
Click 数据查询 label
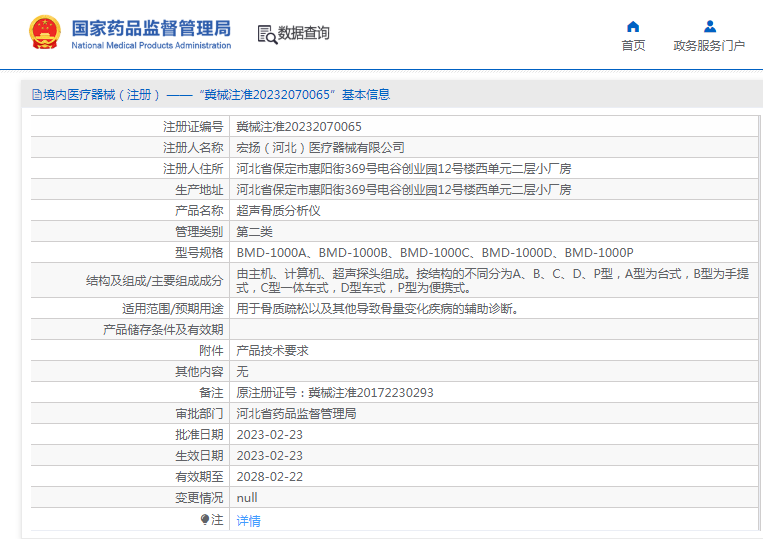click(304, 33)
